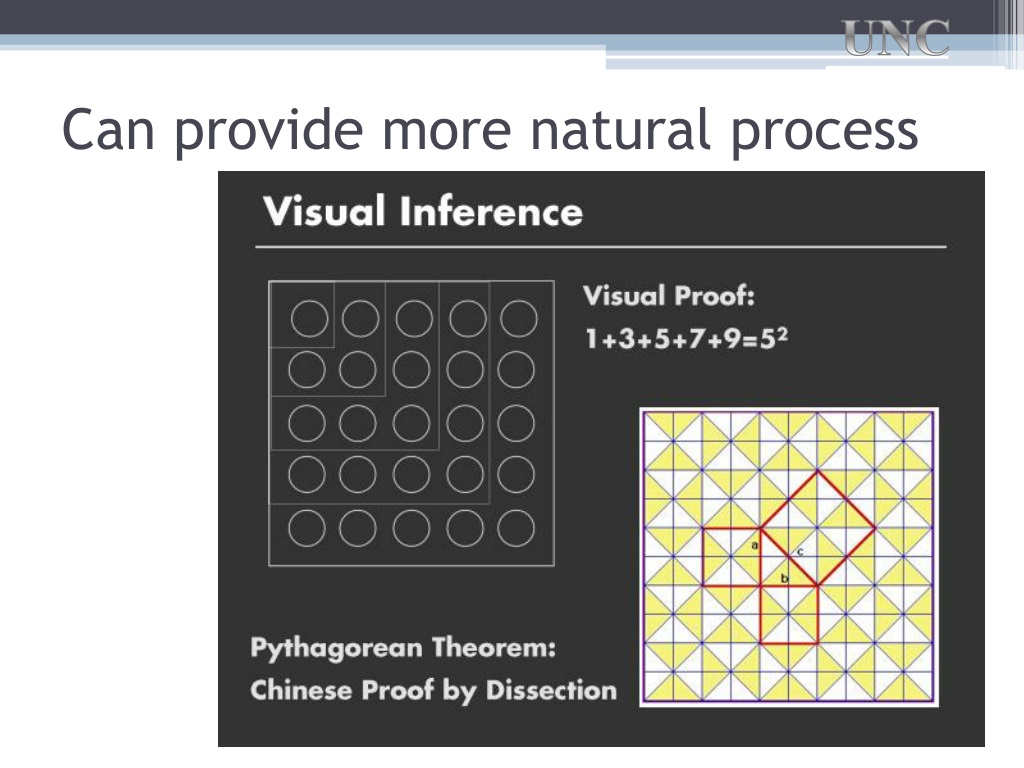Click the 'Visual Proof:' label

(x=669, y=296)
